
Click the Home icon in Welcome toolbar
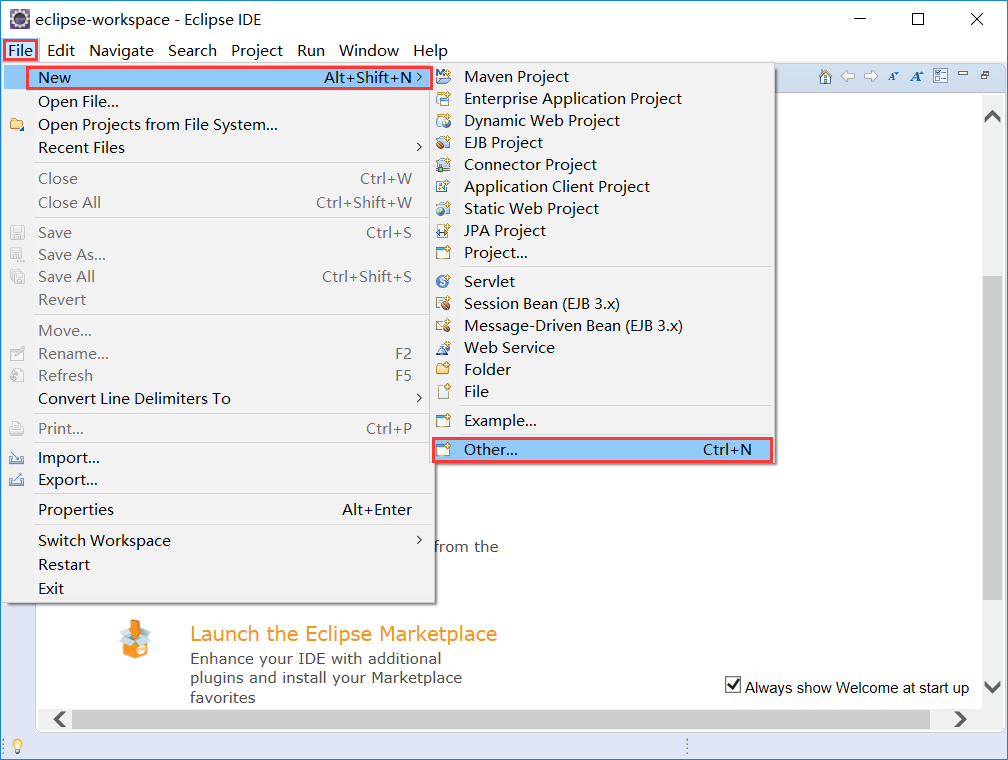pyautogui.click(x=825, y=77)
